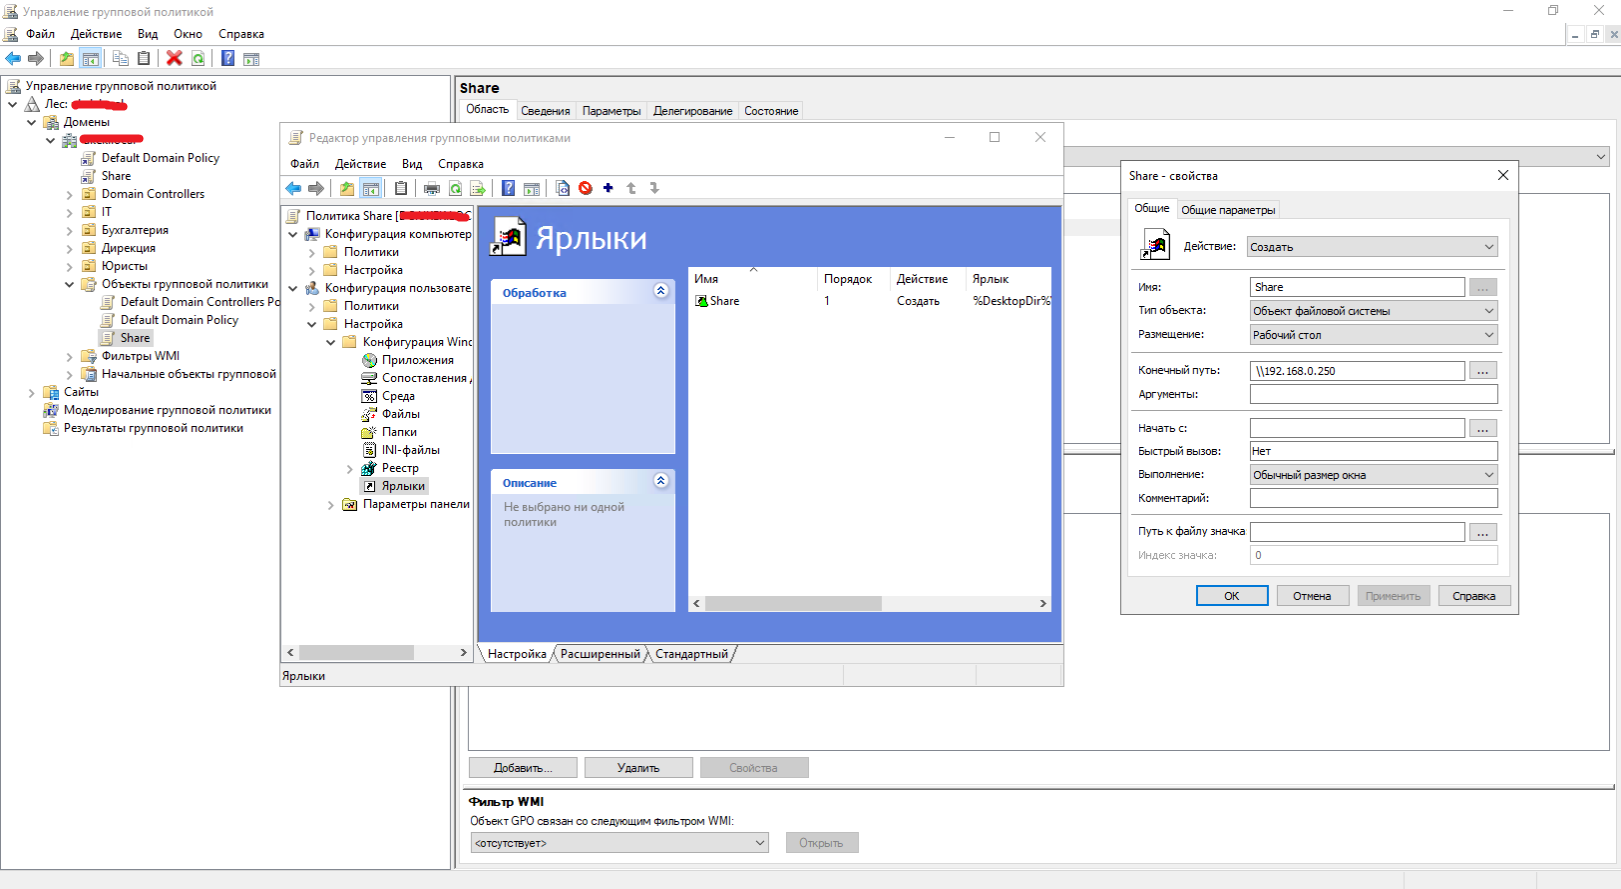Click the up-one-level folder icon in editor toolbar
This screenshot has width=1621, height=889.
point(346,188)
